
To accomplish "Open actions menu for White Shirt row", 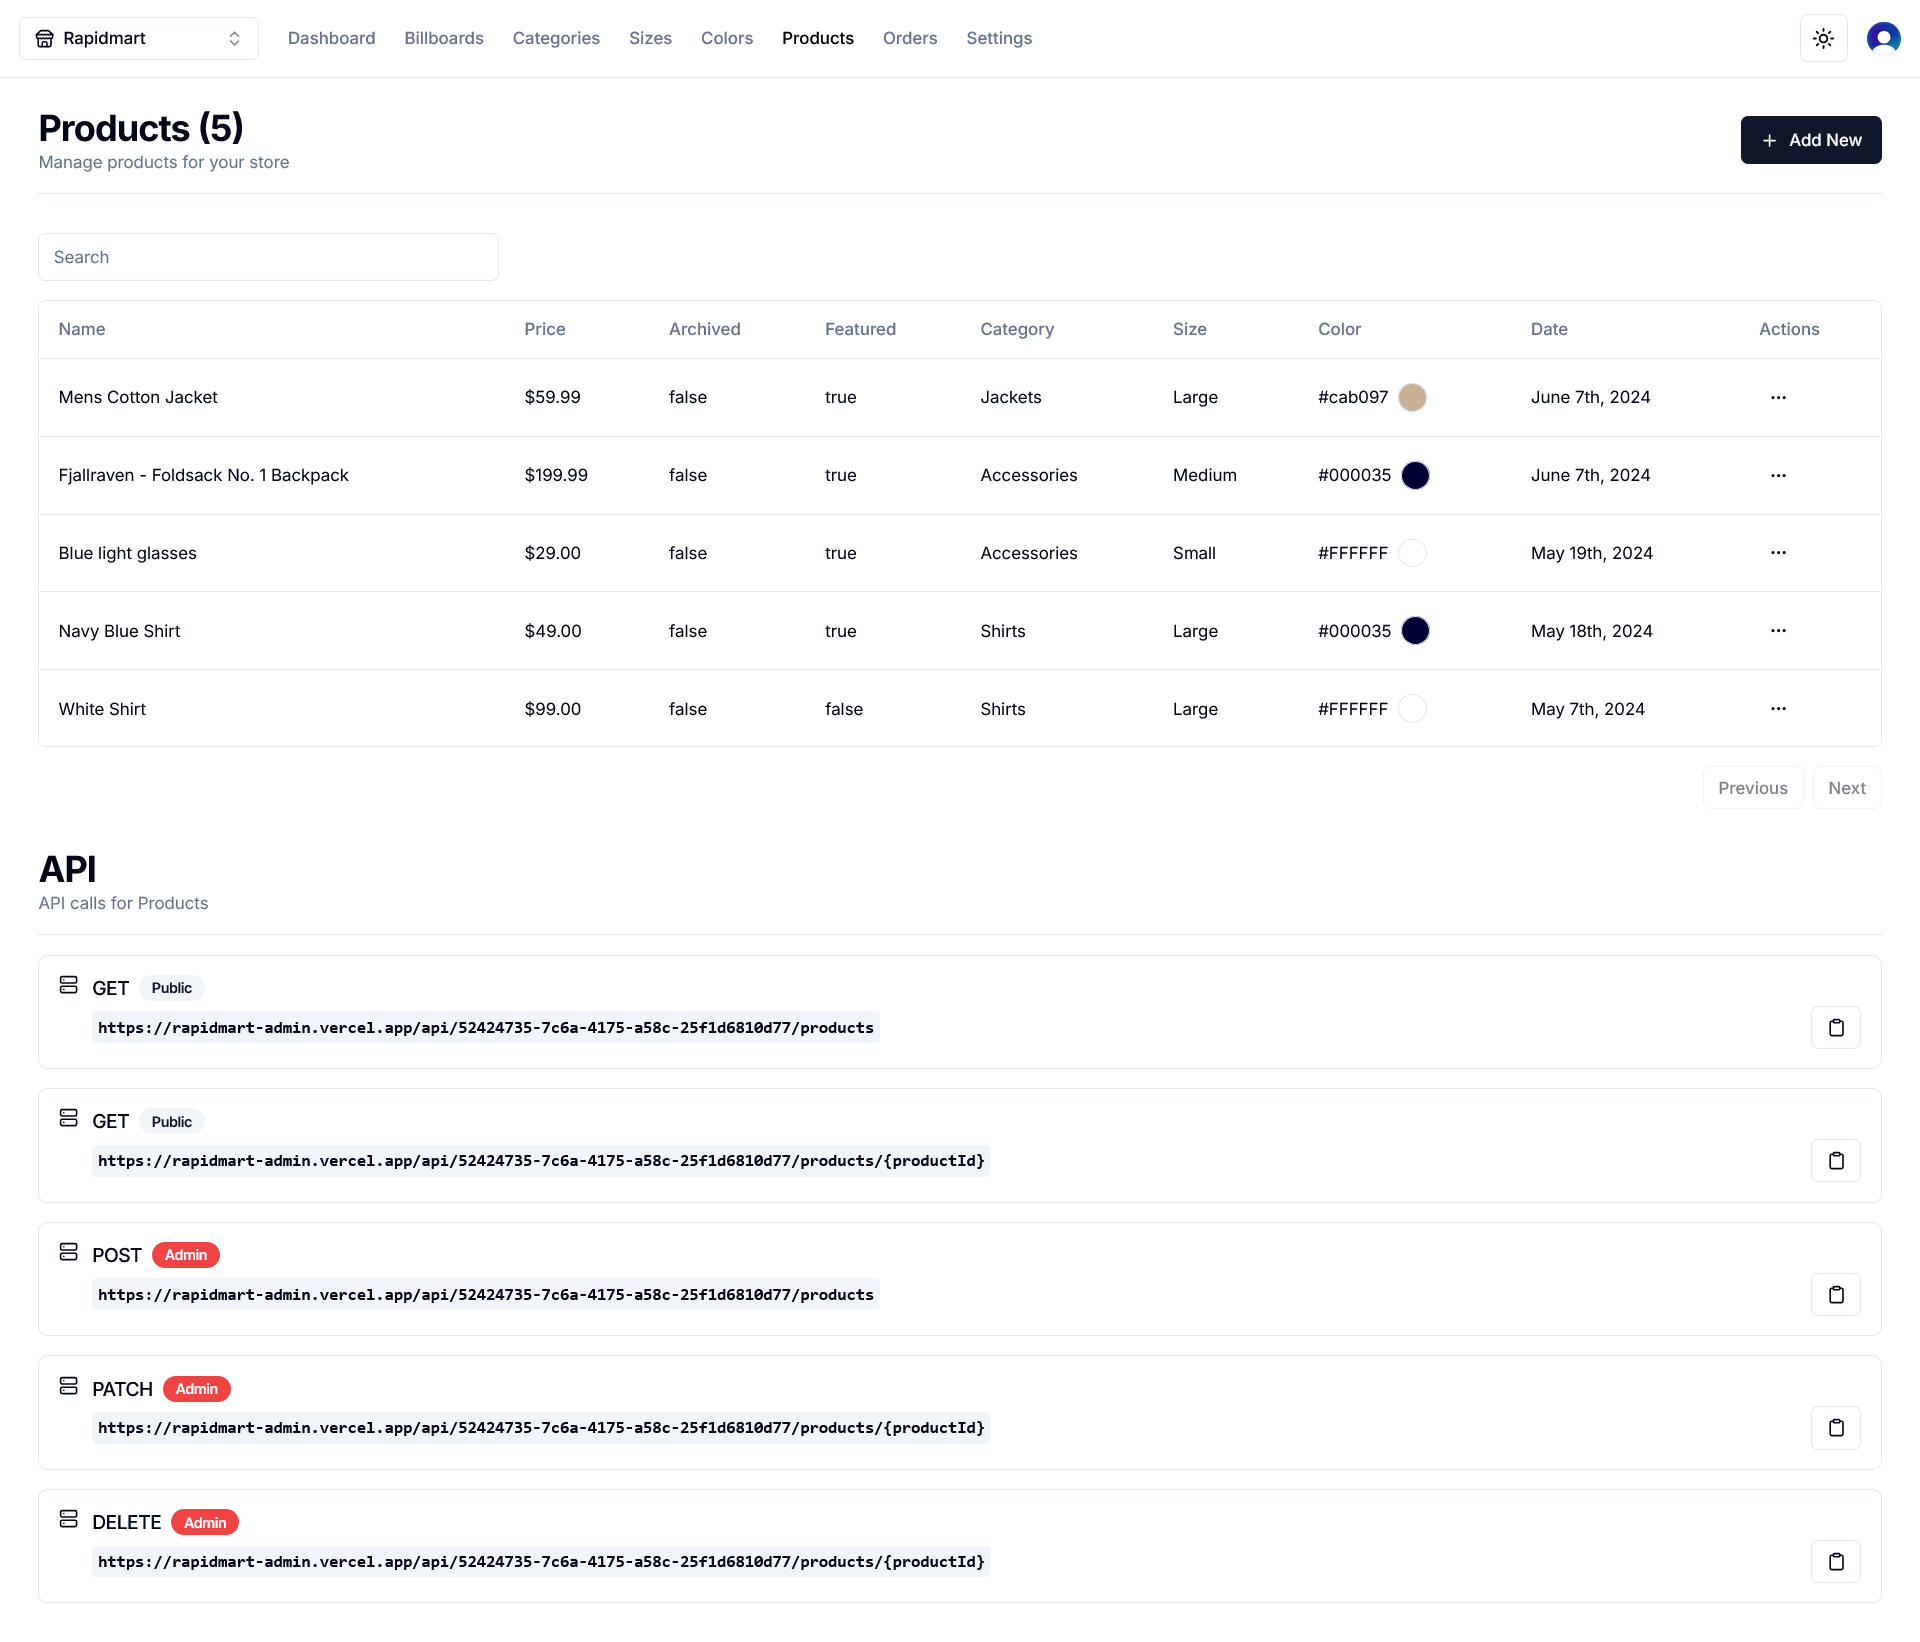I will (1777, 708).
